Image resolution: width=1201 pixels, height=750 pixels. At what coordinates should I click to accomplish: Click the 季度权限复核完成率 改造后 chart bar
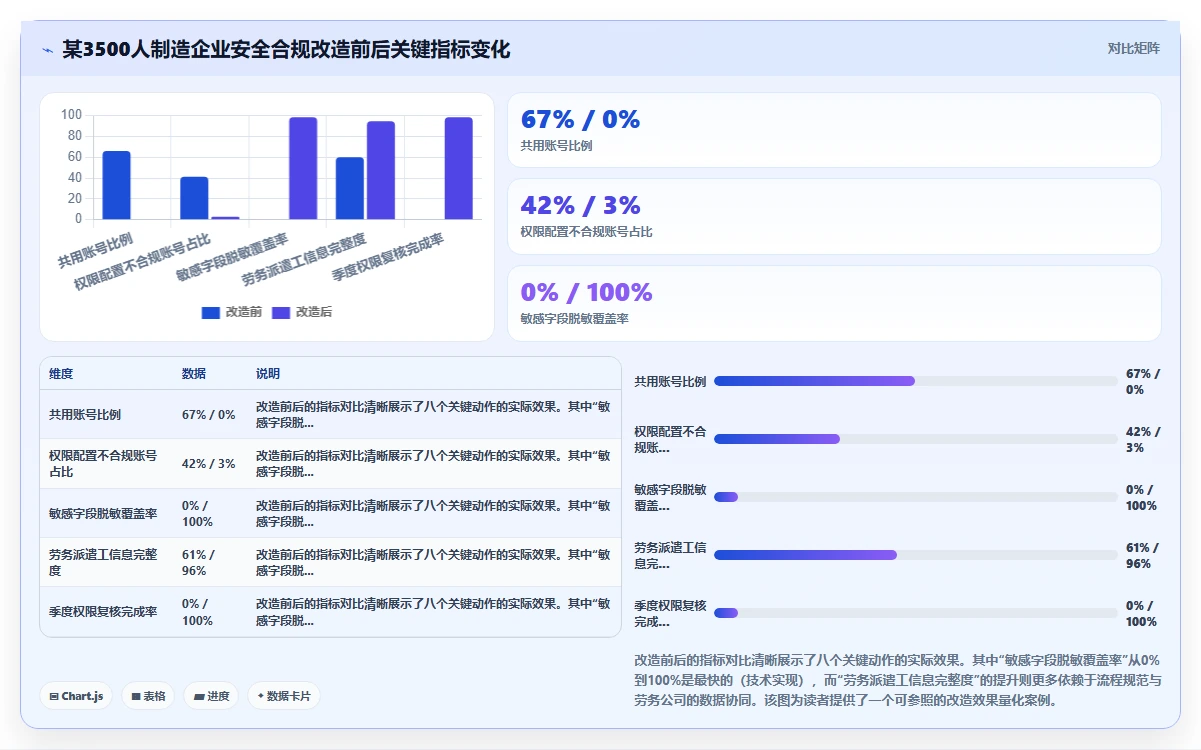click(459, 168)
